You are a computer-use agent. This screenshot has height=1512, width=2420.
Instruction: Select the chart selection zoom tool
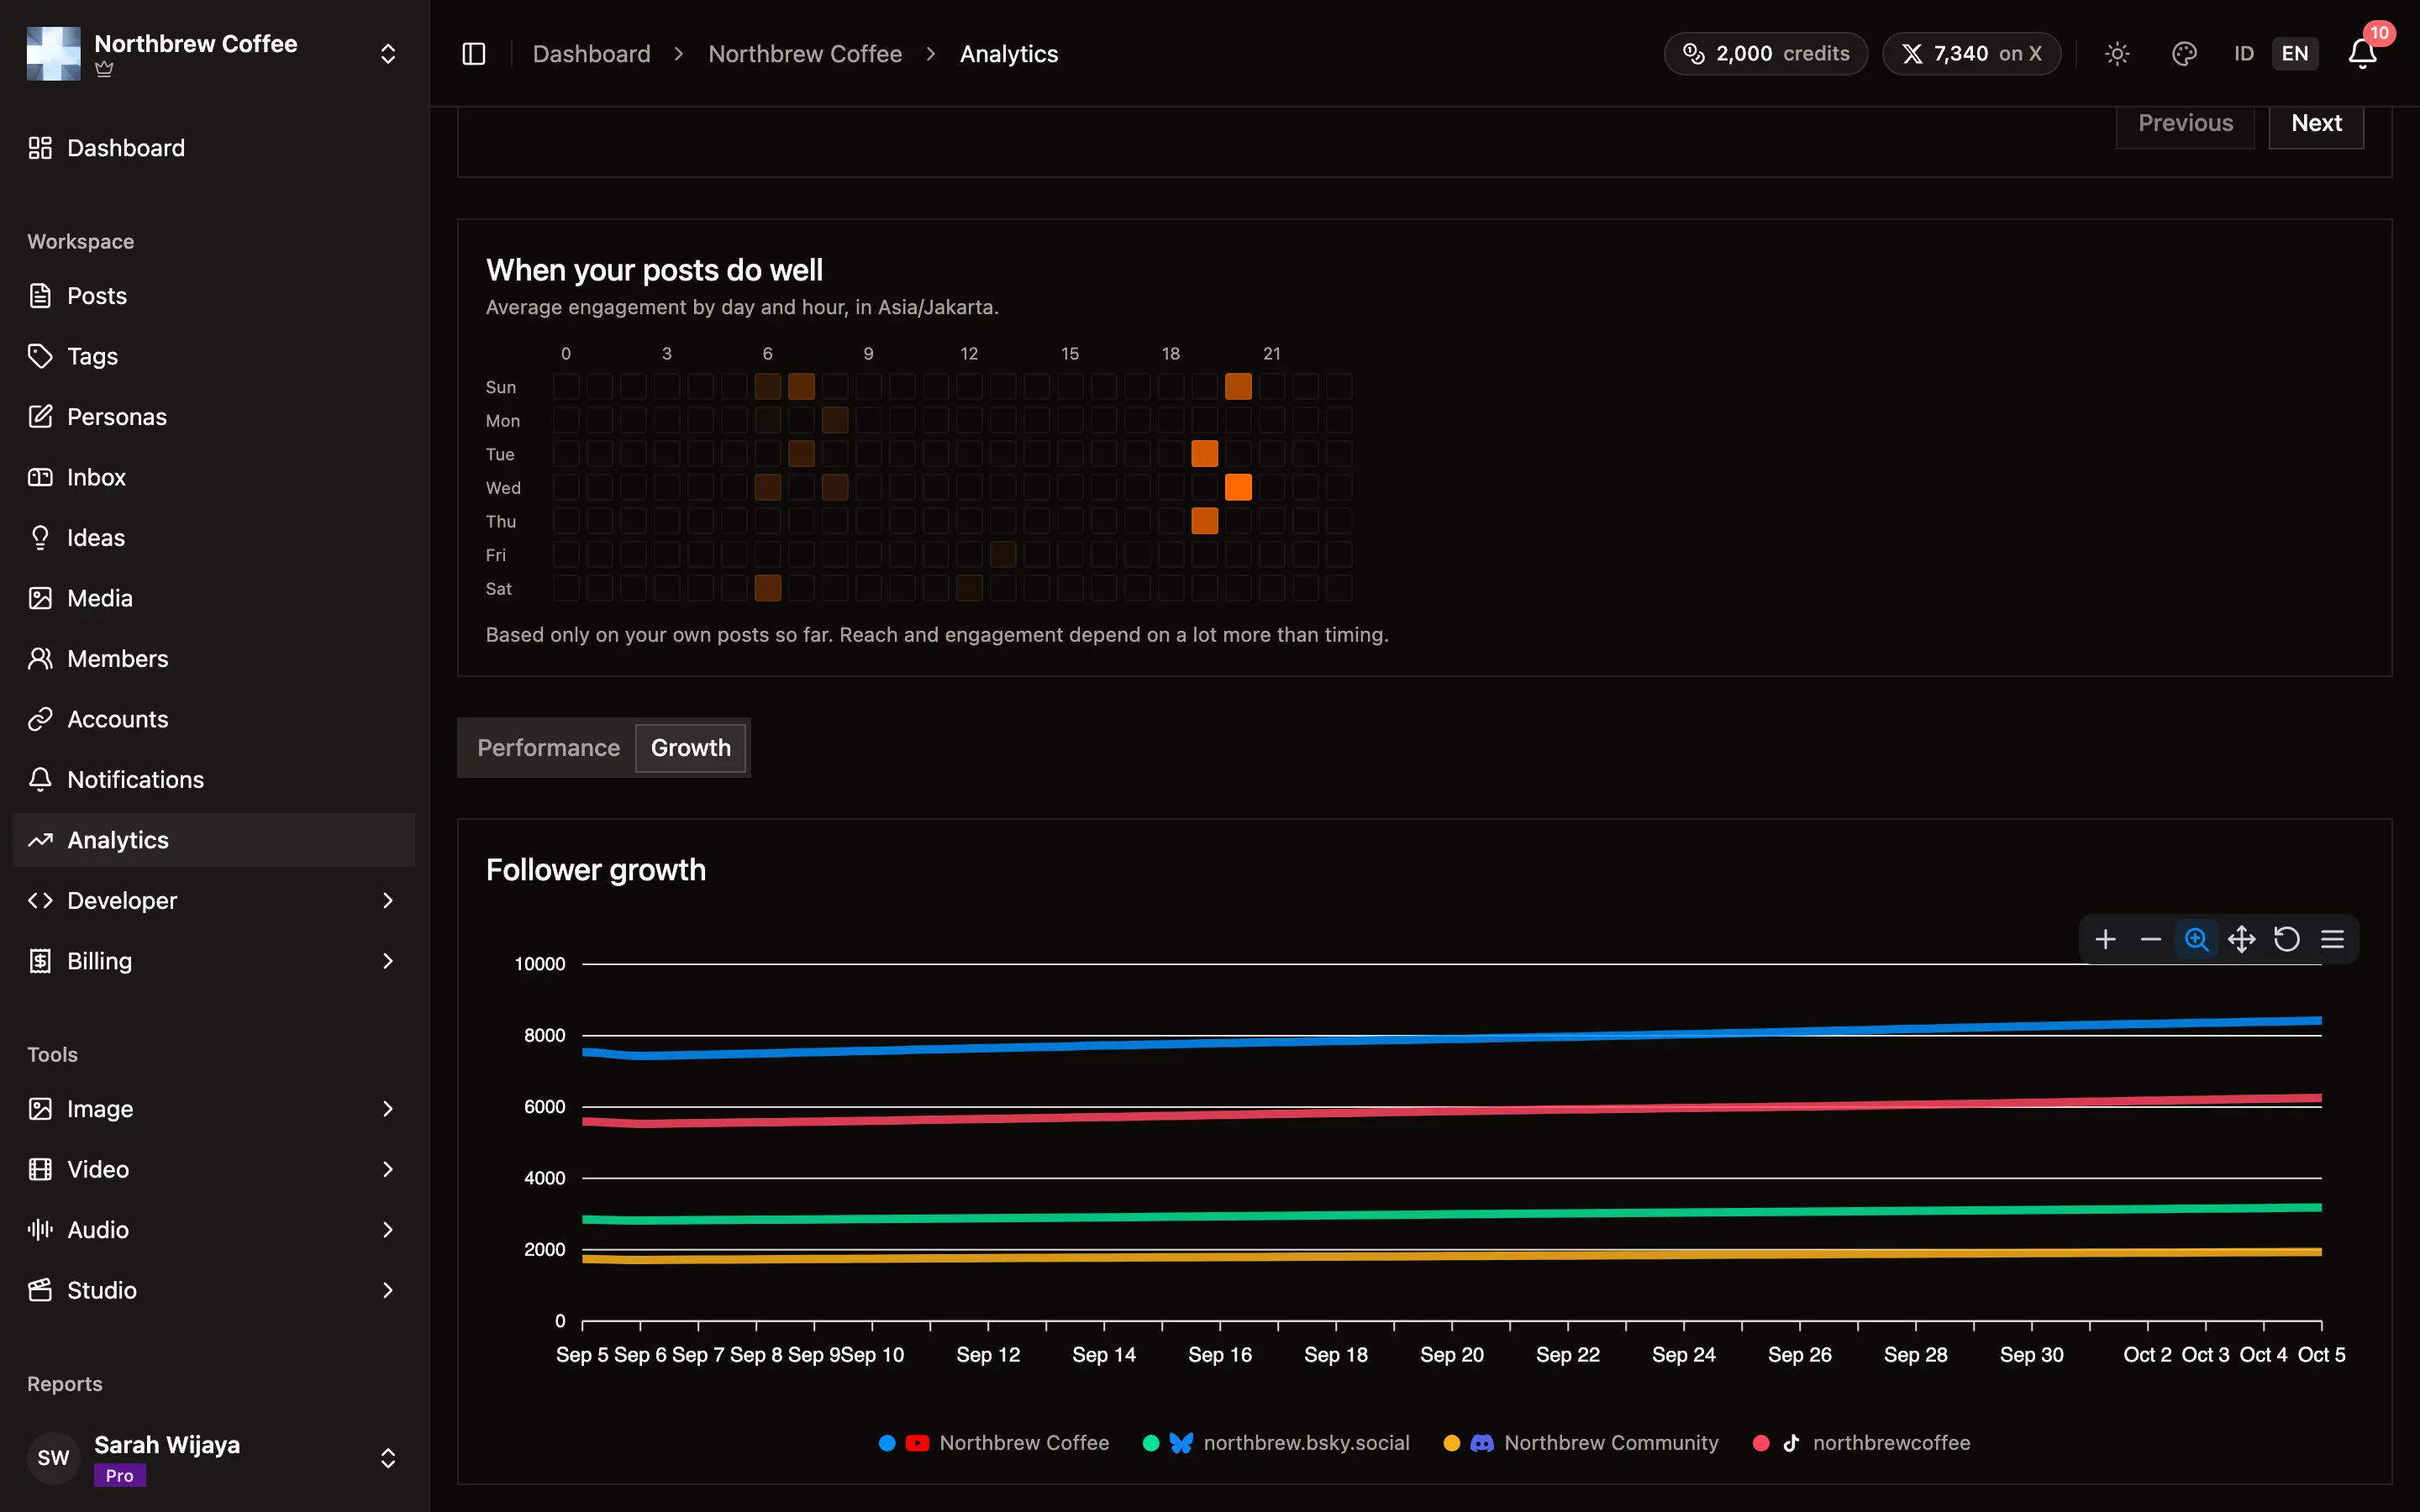click(2196, 939)
